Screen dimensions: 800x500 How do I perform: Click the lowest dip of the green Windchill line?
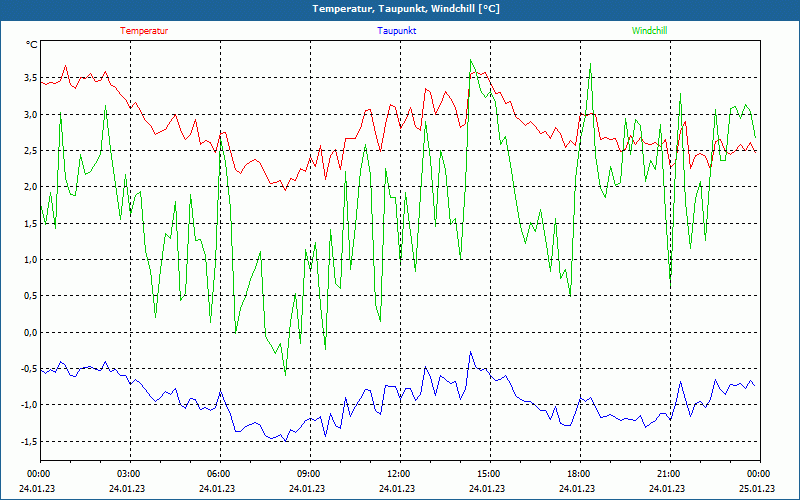pos(285,374)
